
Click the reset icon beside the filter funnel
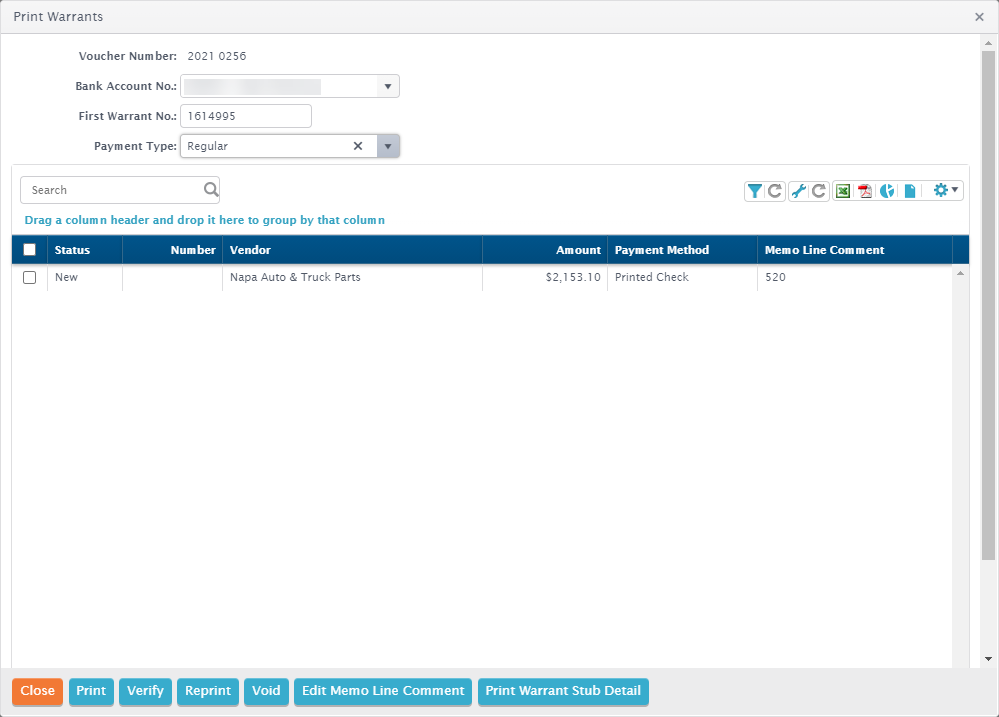[x=775, y=191]
